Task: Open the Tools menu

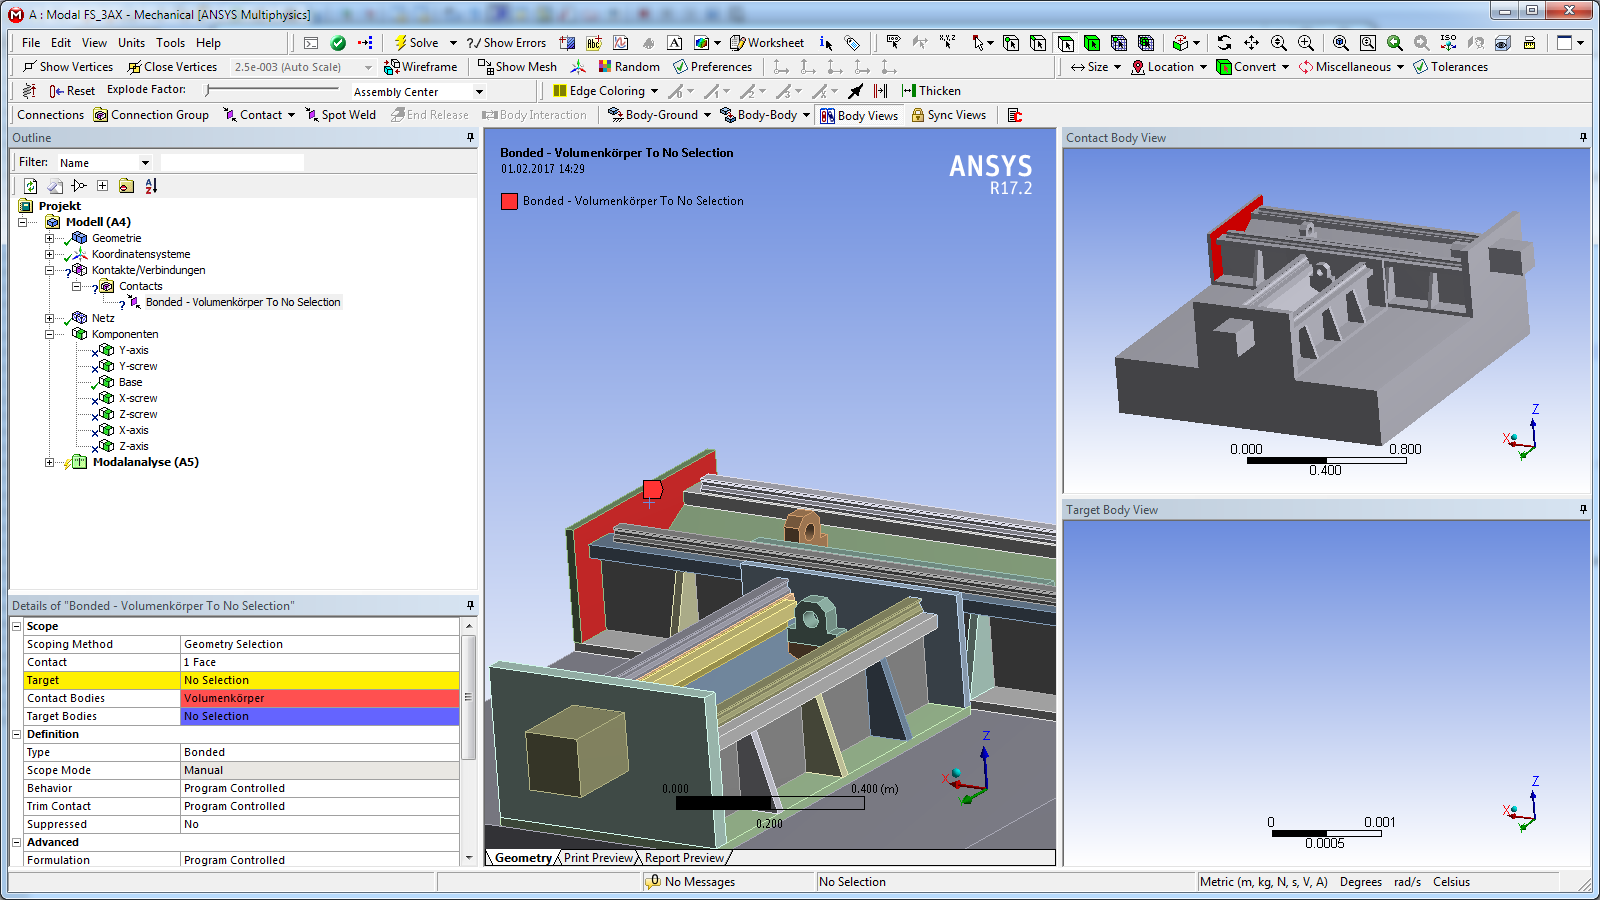Action: tap(170, 43)
